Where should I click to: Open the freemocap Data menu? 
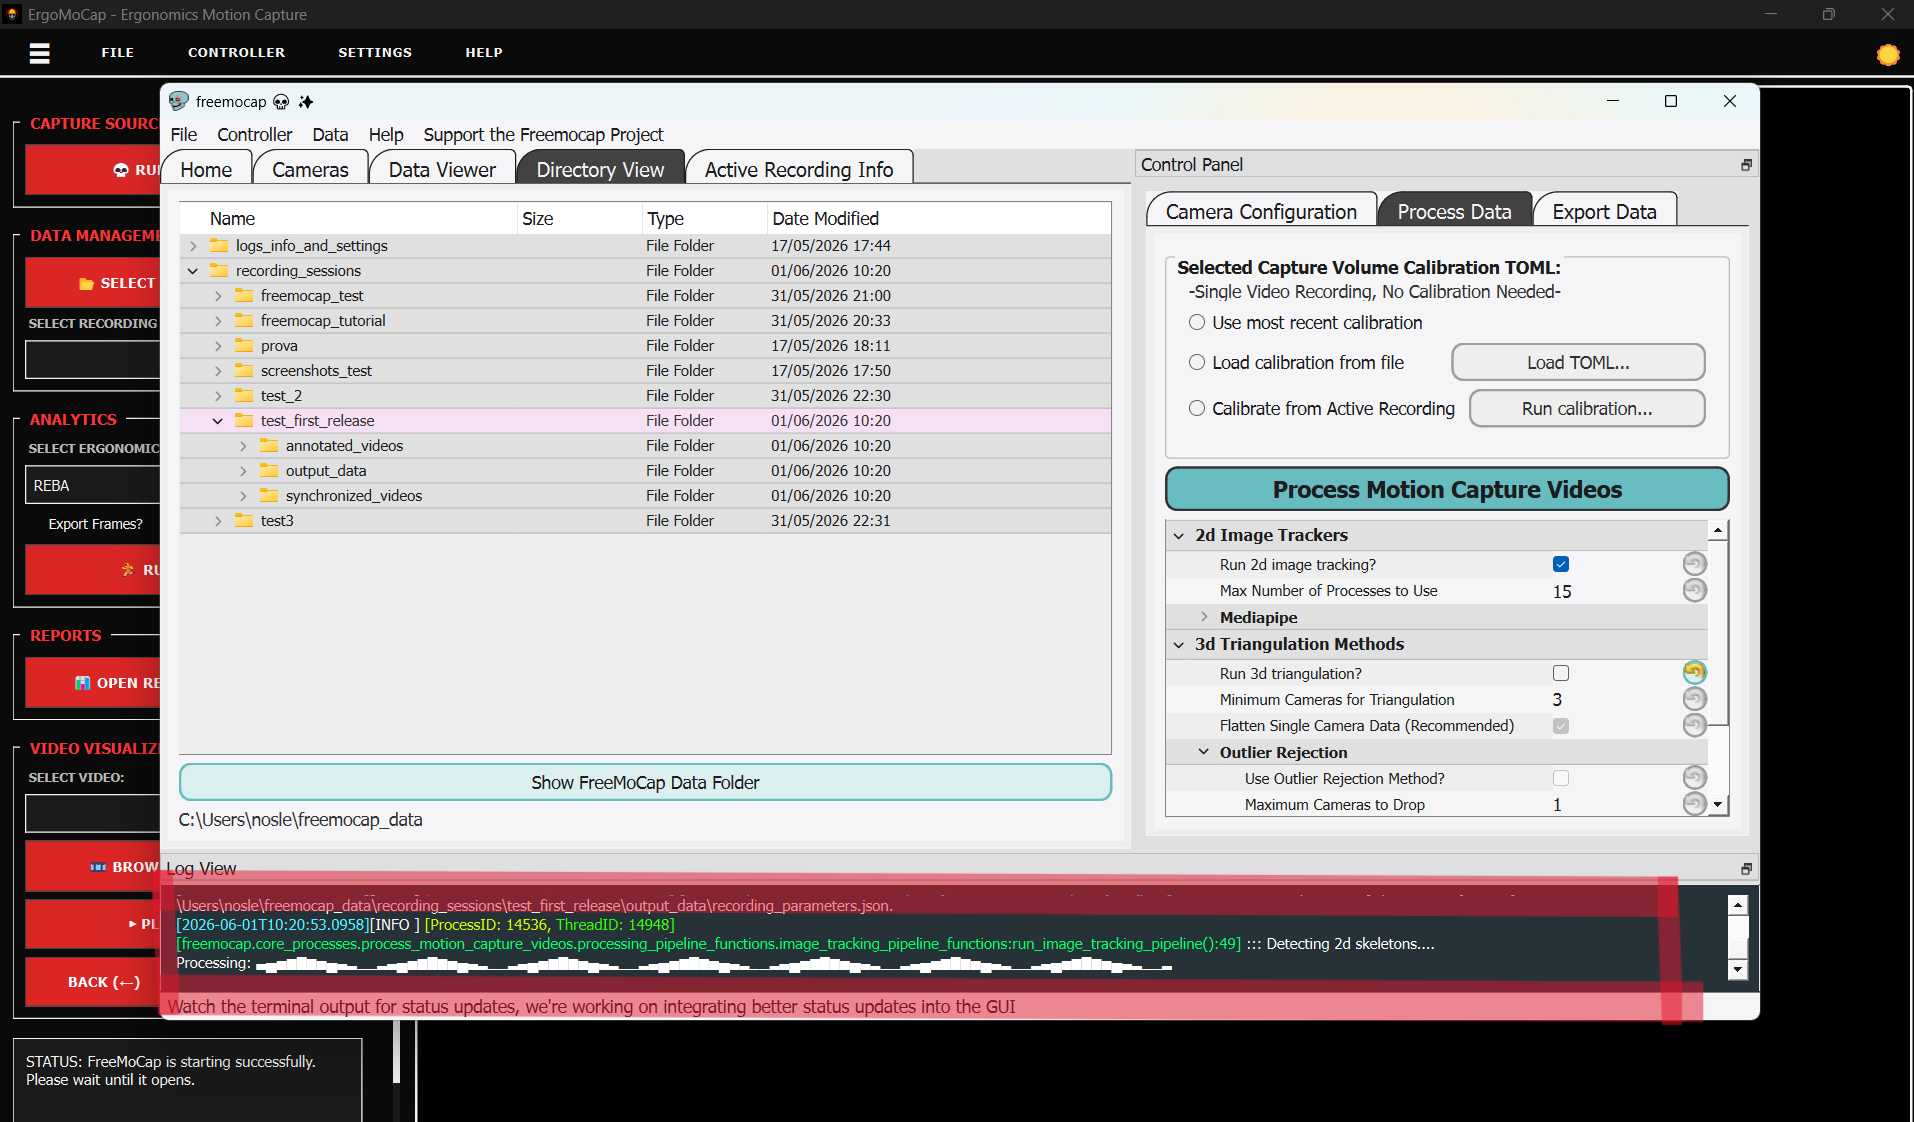point(330,134)
